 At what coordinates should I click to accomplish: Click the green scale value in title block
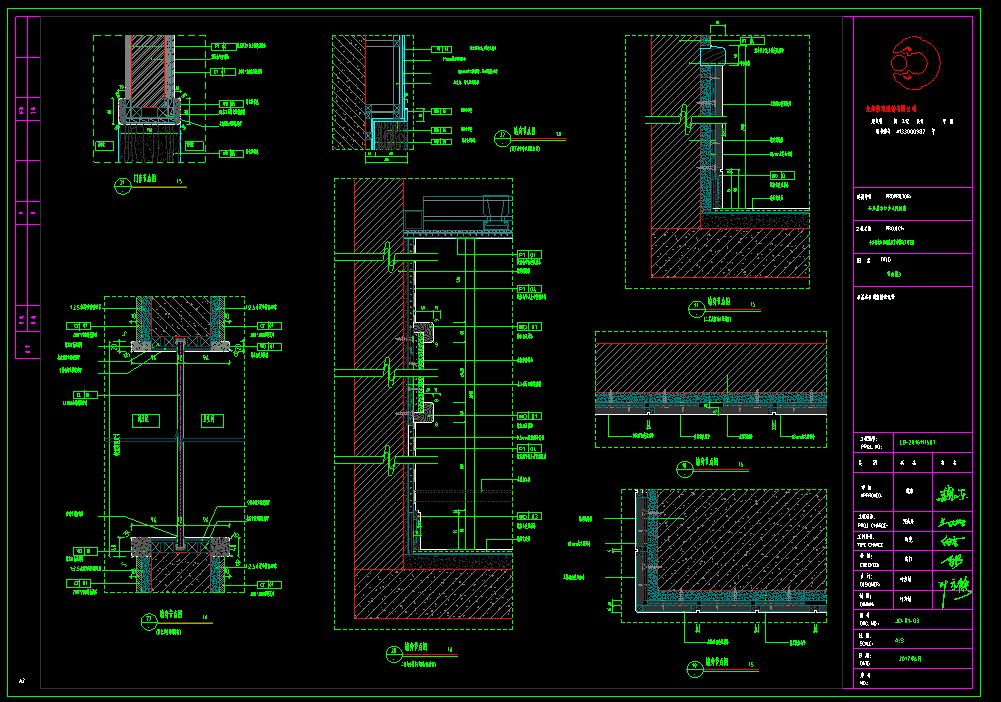pos(900,640)
